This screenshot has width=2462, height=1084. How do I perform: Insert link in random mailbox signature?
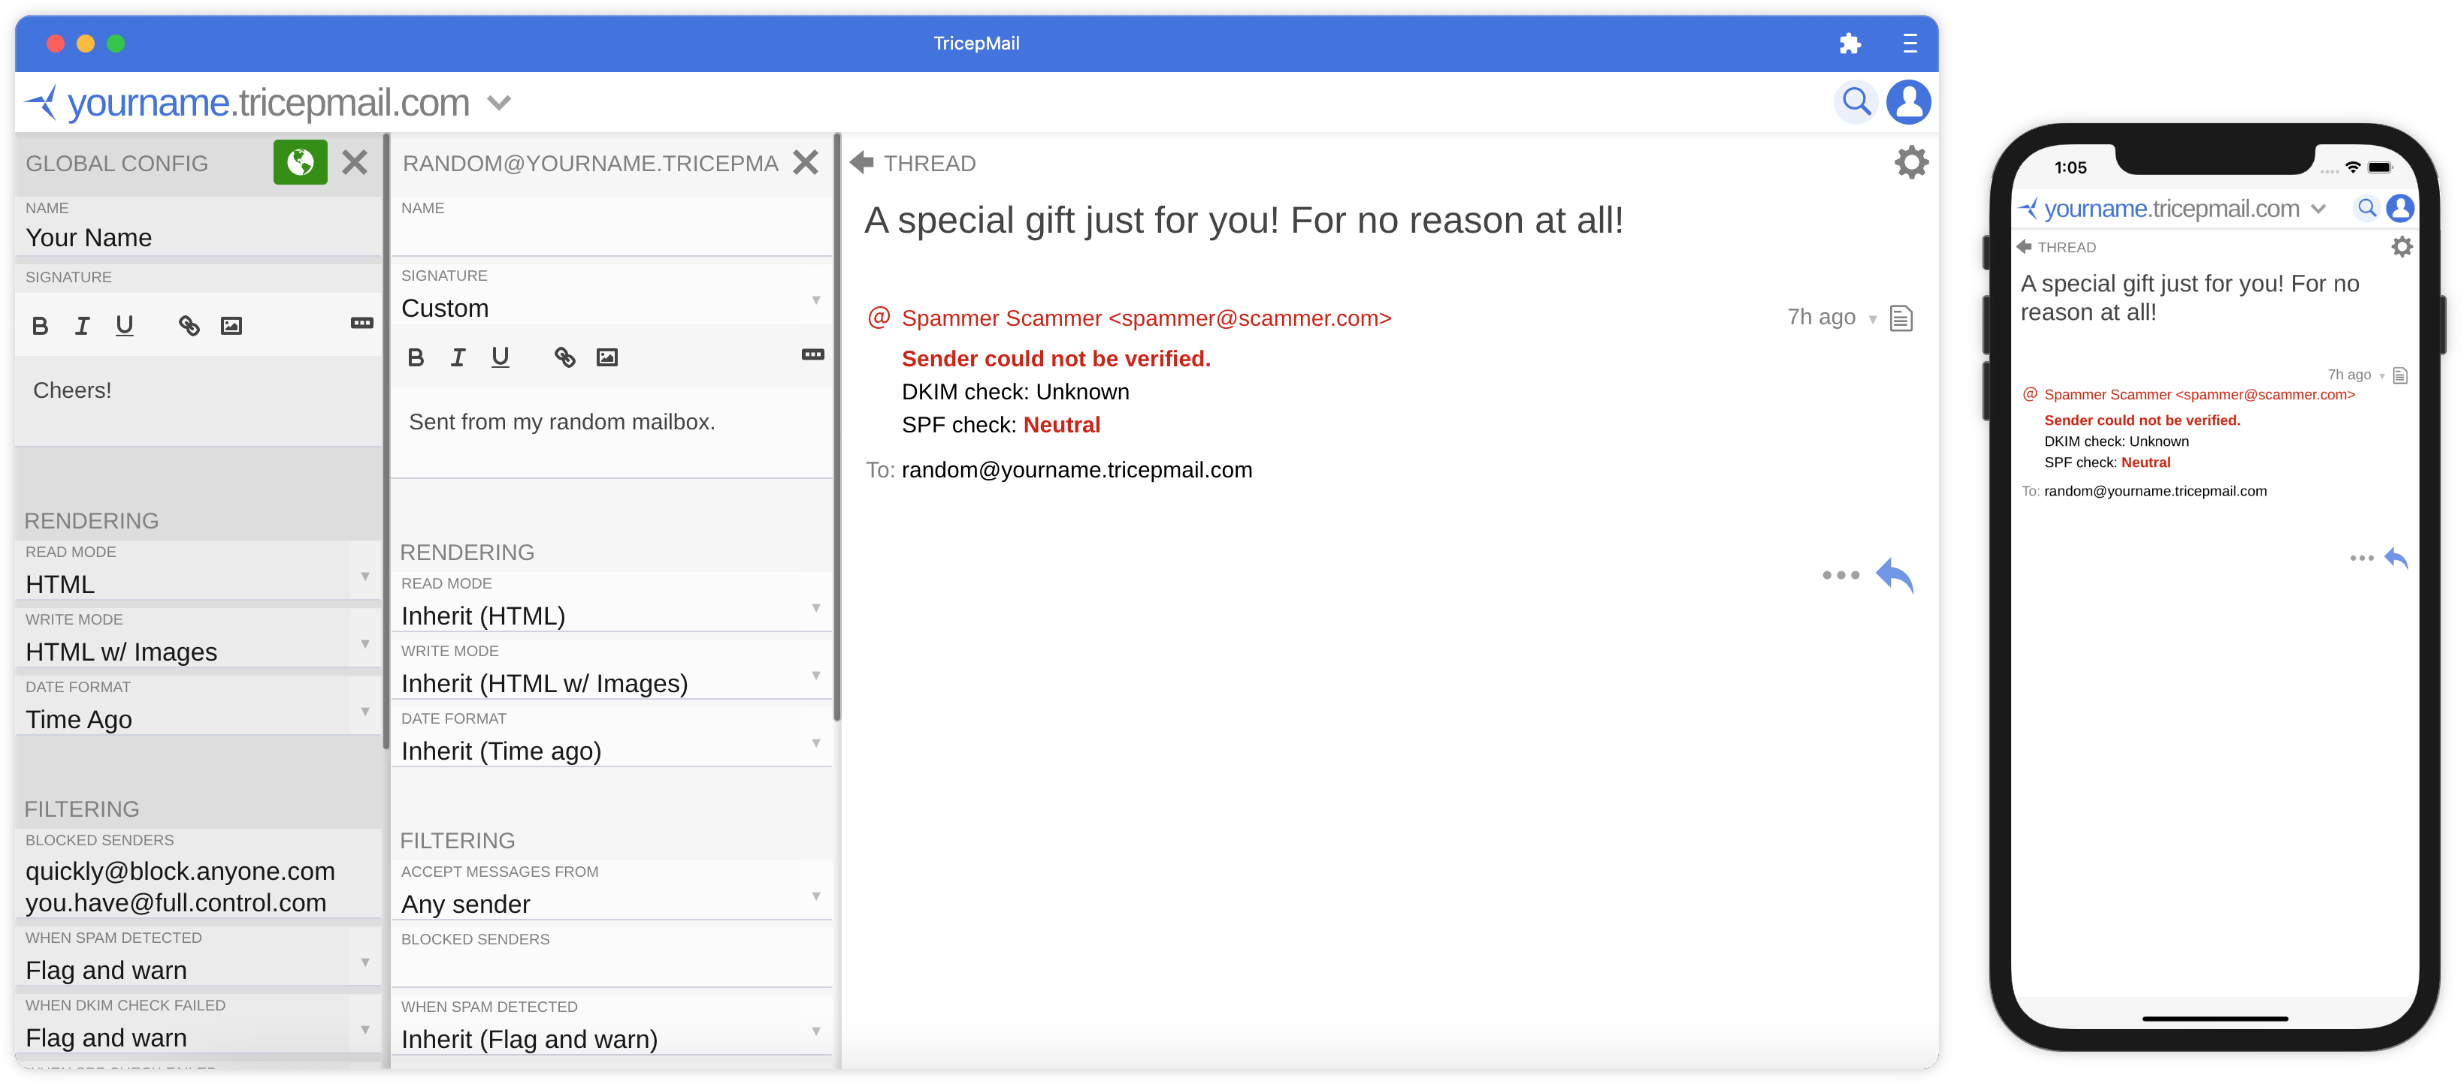click(565, 357)
